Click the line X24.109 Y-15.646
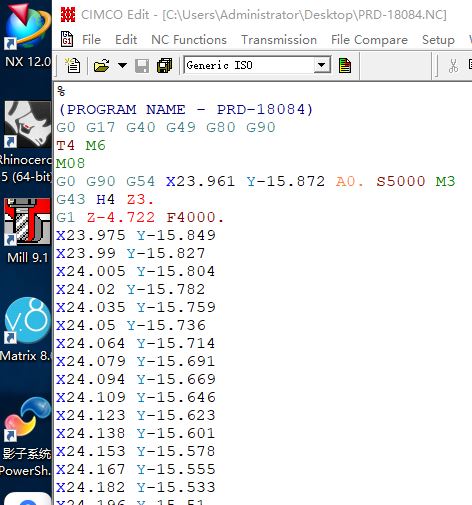This screenshot has width=472, height=505. pyautogui.click(x=136, y=397)
